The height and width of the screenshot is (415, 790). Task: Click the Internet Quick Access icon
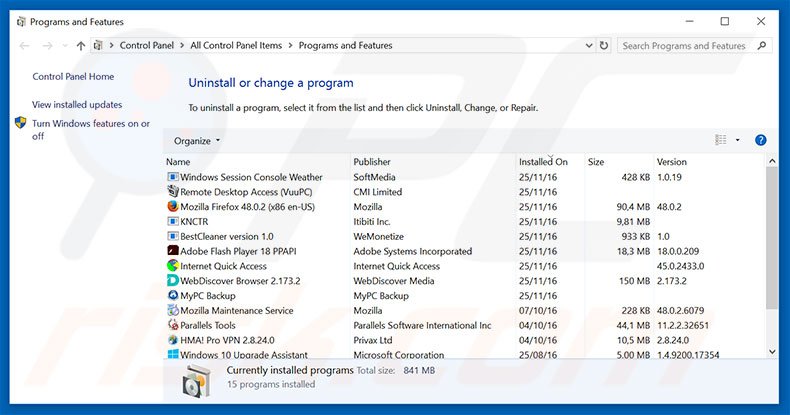(173, 265)
